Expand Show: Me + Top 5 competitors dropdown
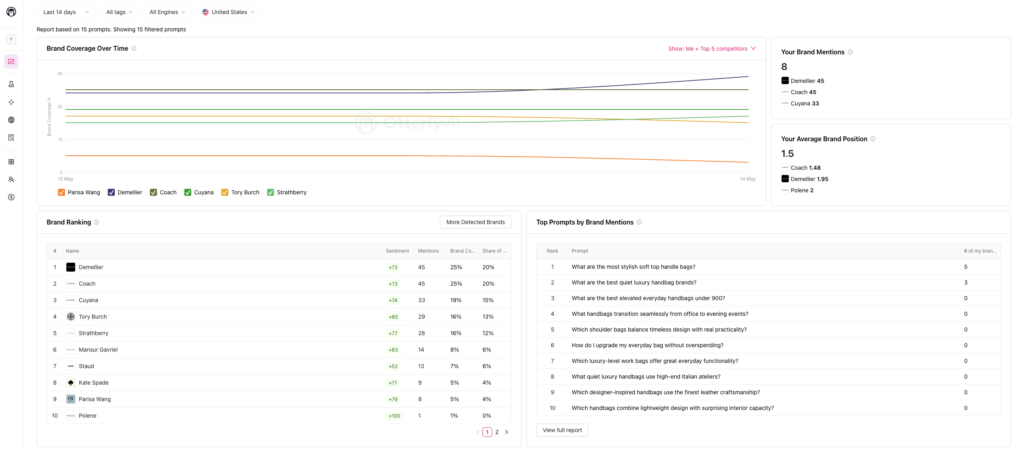This screenshot has height=451, width=1024. coord(712,48)
